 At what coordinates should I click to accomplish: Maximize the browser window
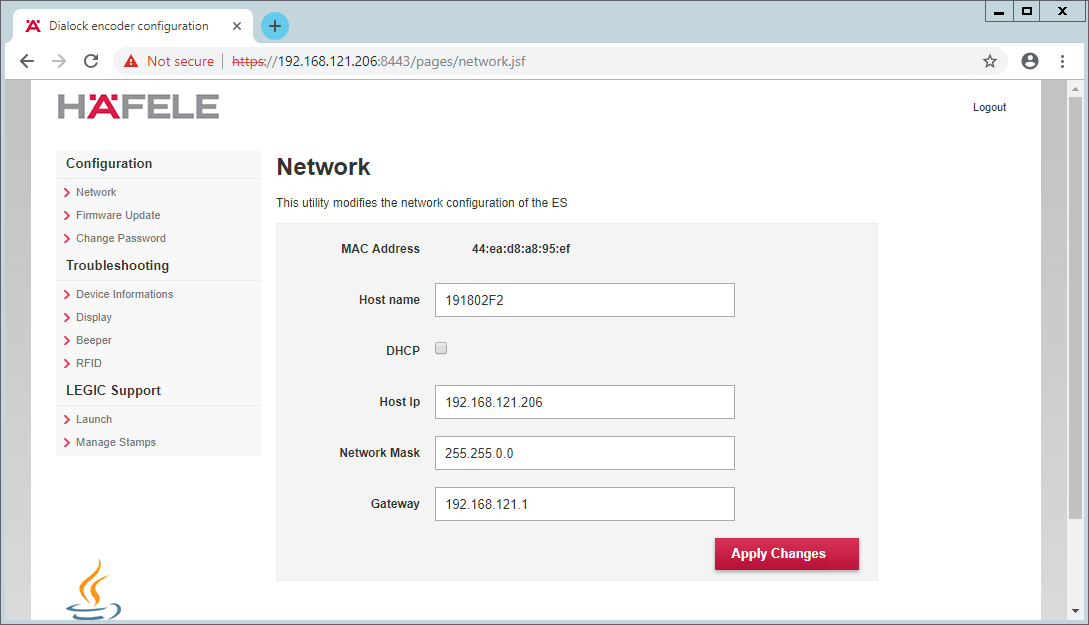click(x=1026, y=11)
